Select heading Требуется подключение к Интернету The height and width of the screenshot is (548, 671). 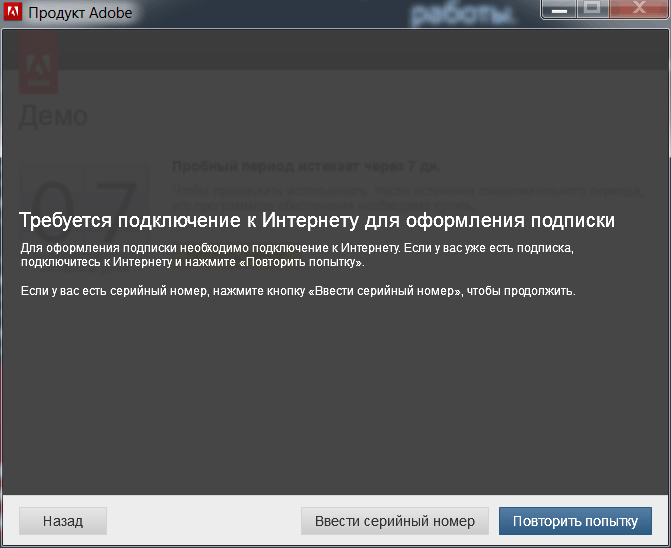(x=317, y=221)
